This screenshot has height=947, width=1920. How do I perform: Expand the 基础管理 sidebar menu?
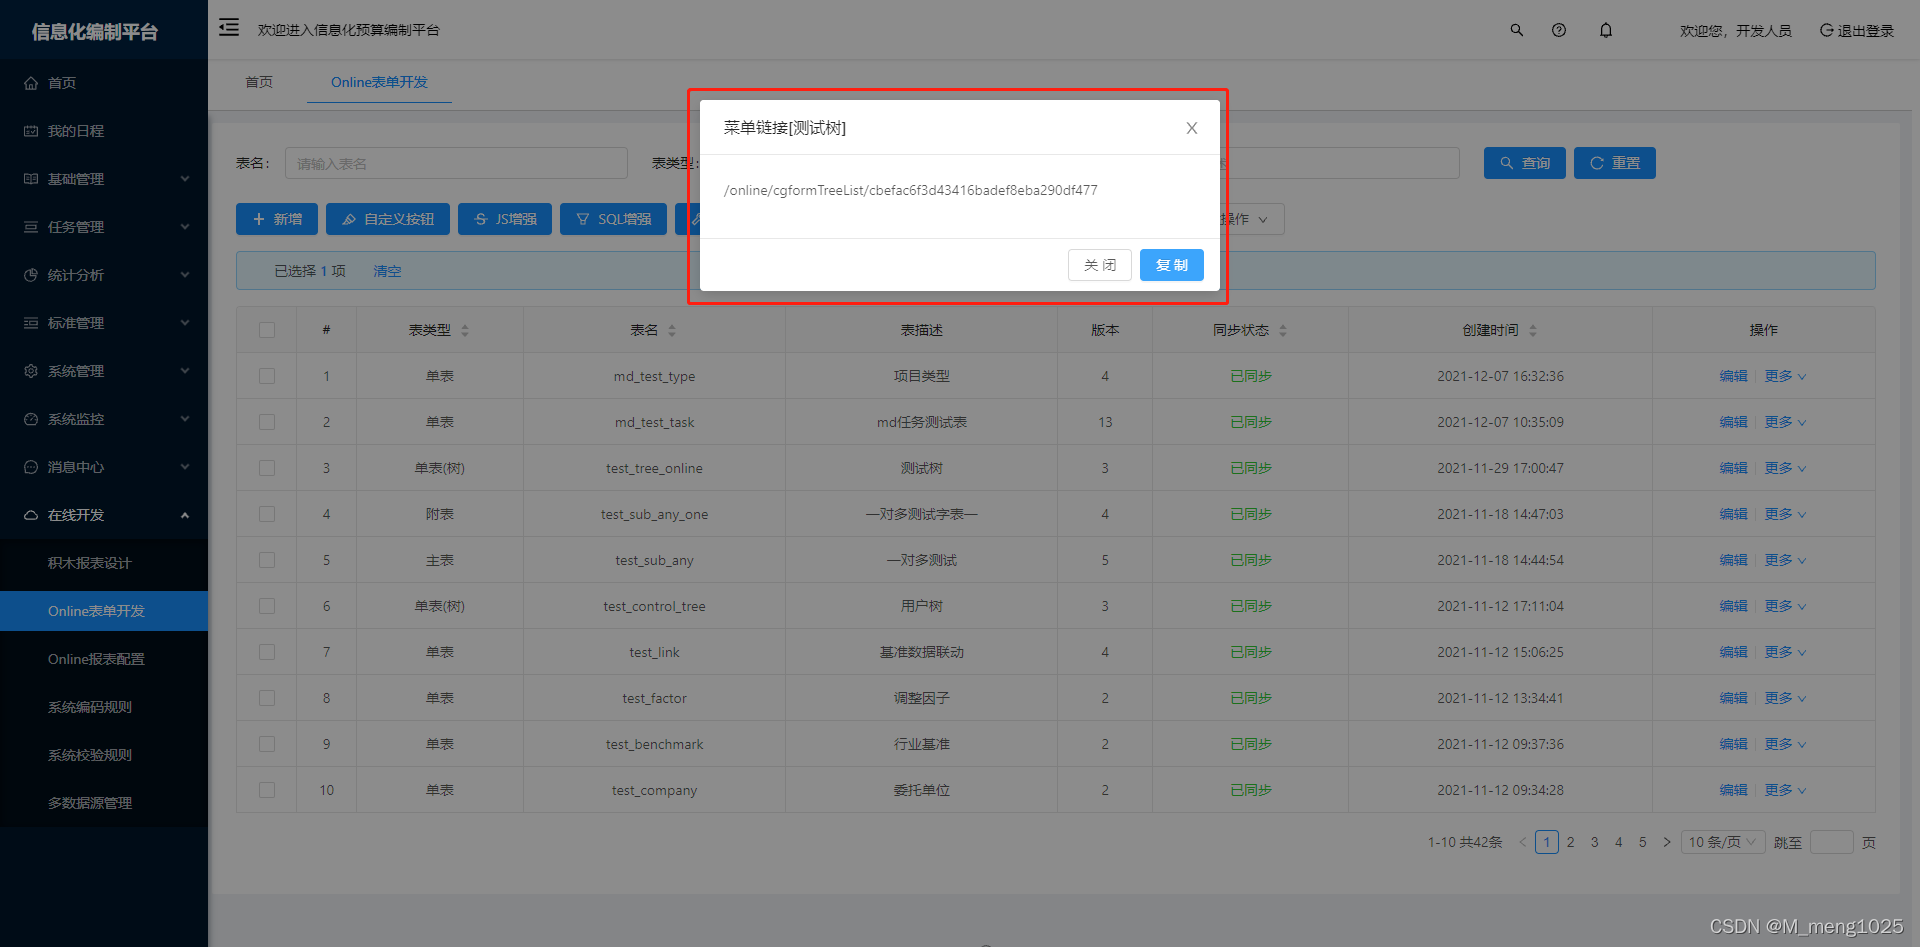(x=104, y=179)
